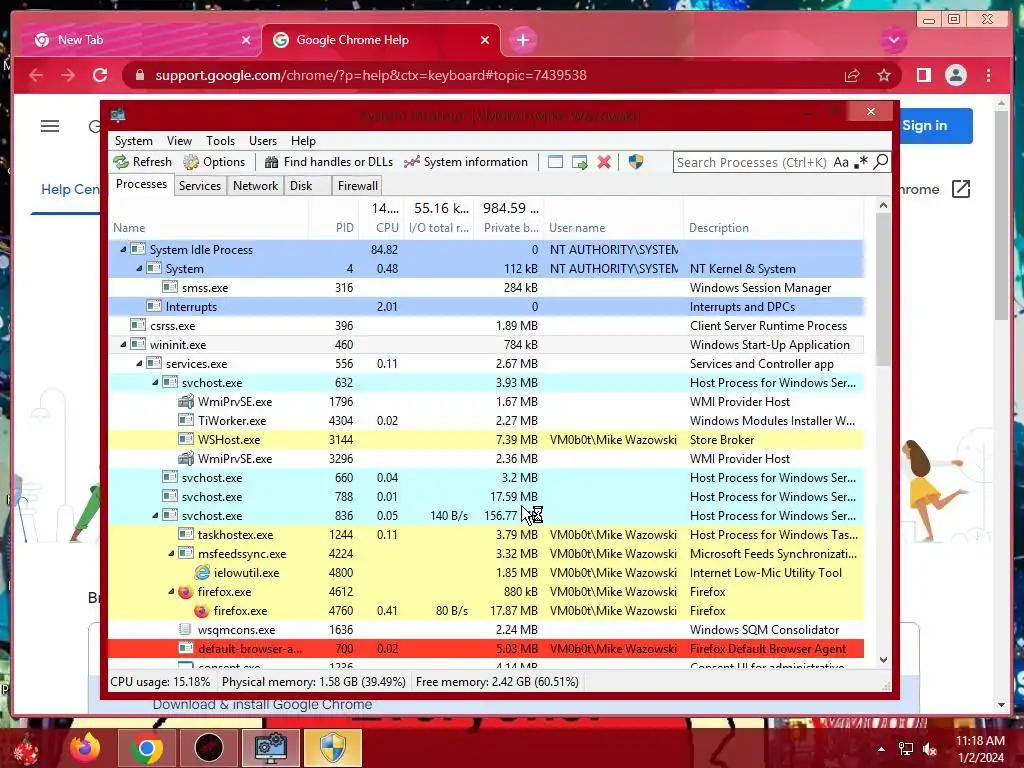1024x768 pixels.
Task: Click the shield elevation icon in toolbar
Action: tap(635, 162)
